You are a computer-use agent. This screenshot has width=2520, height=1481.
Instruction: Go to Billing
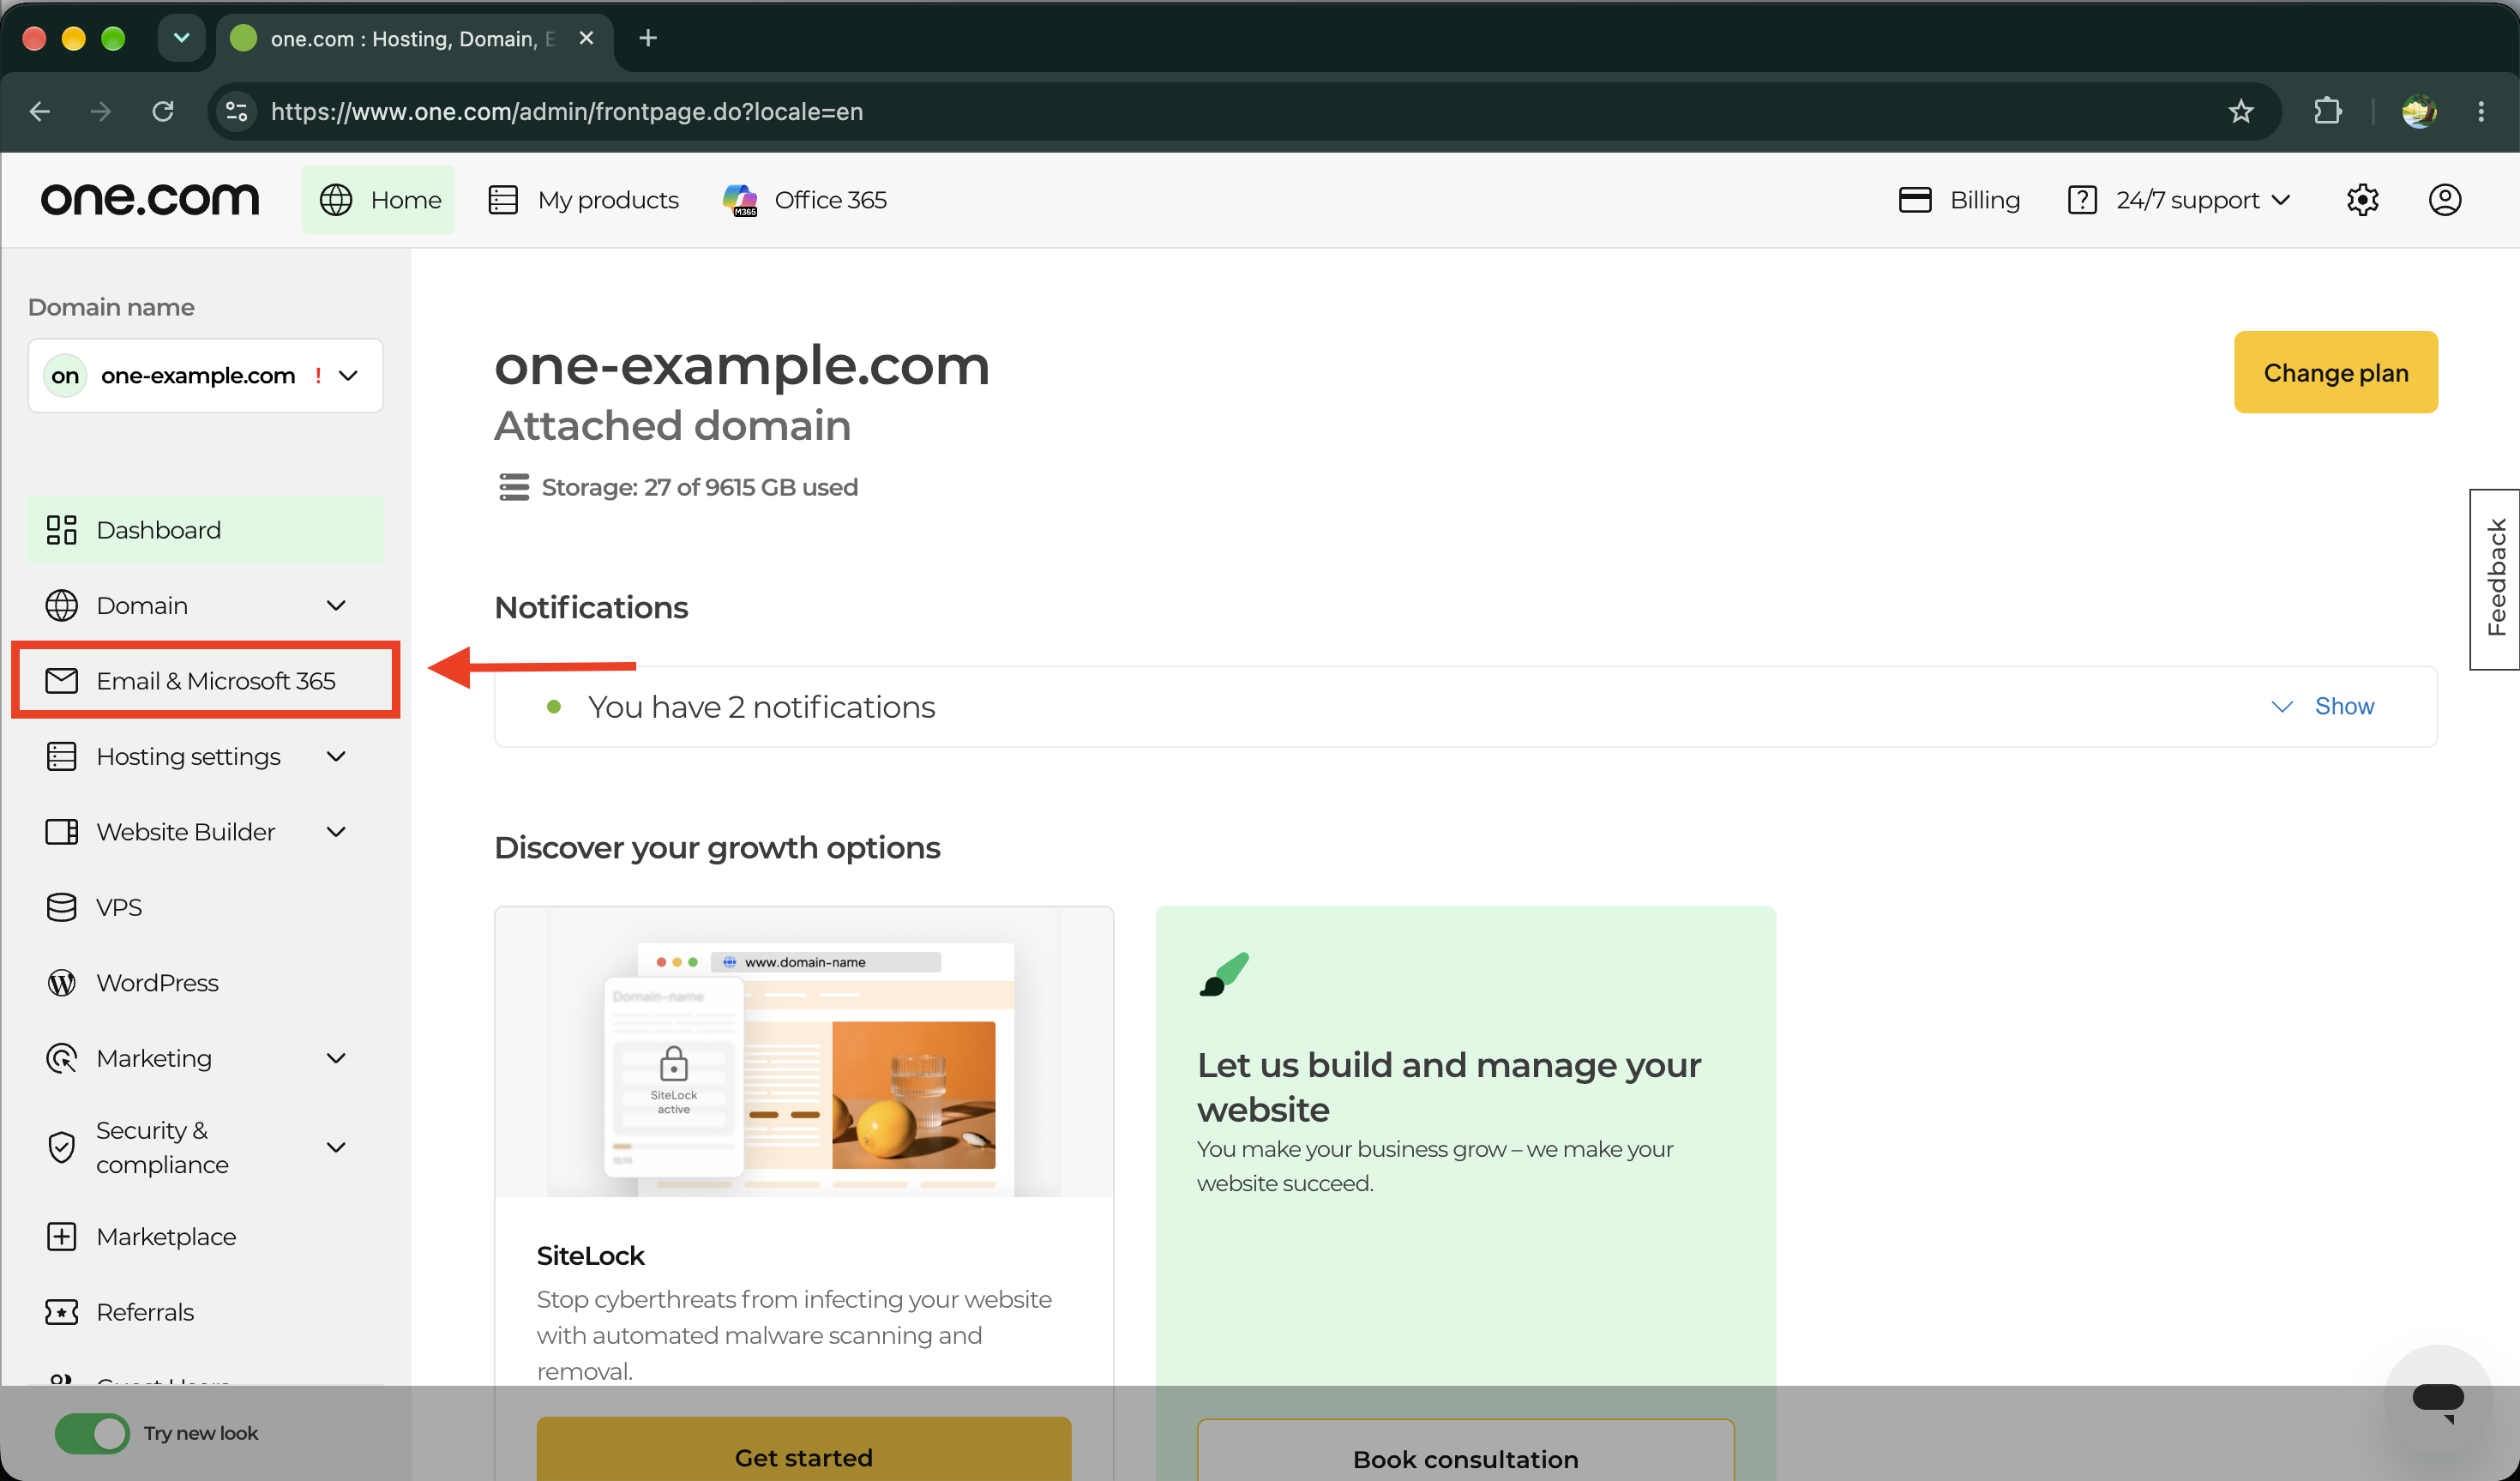pyautogui.click(x=1960, y=200)
